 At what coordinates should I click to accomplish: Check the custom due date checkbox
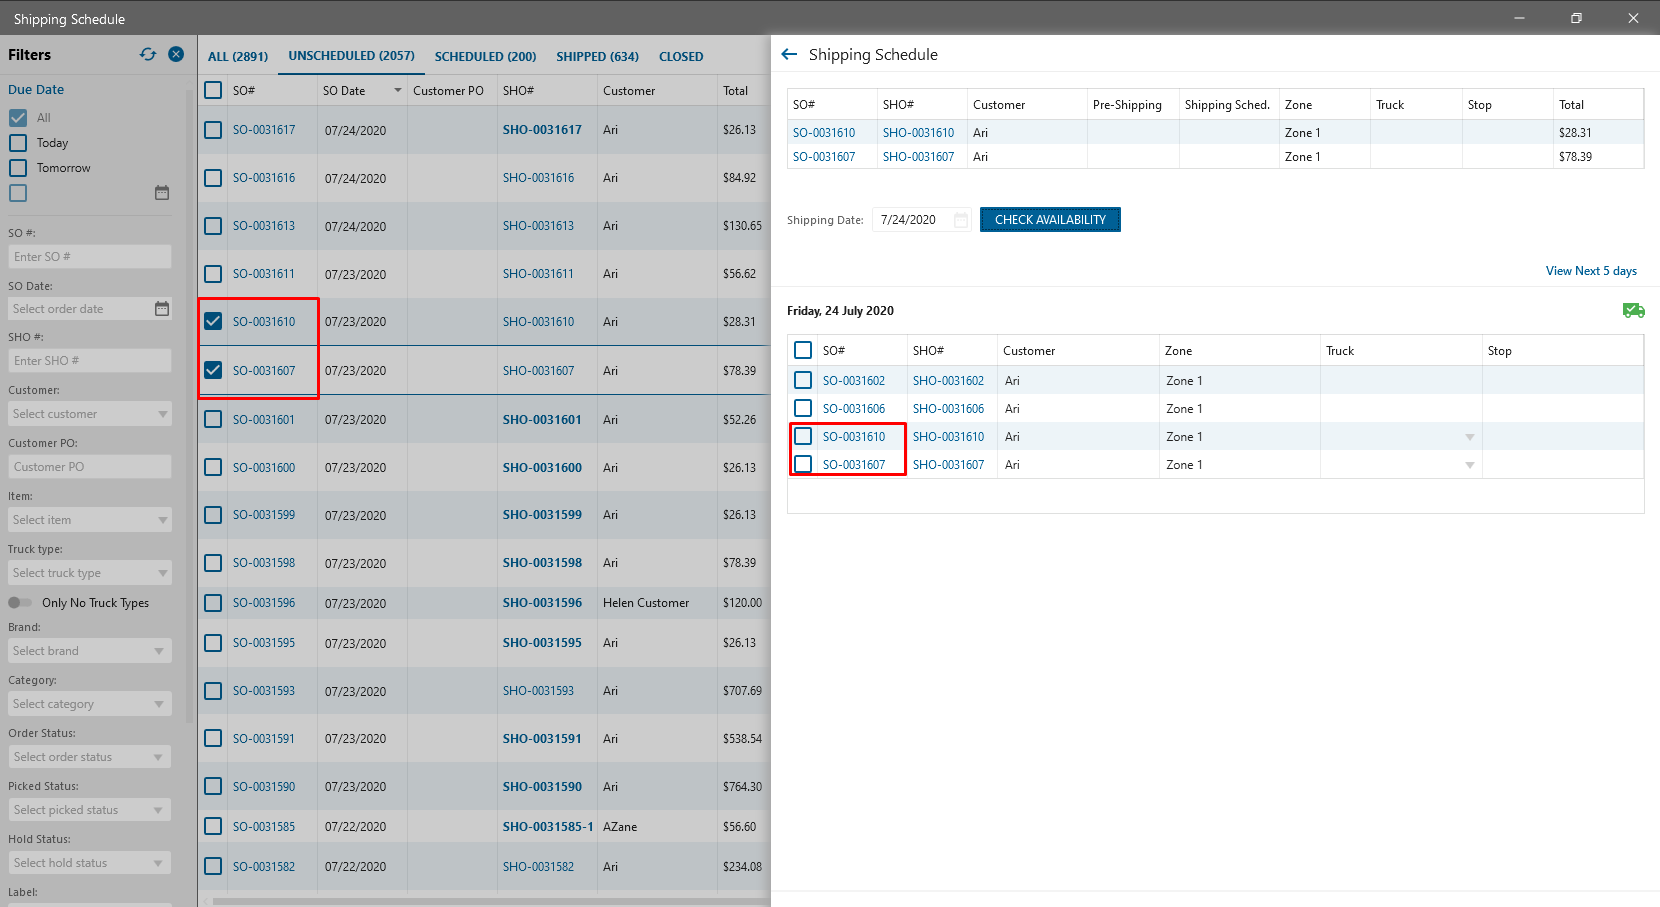click(x=18, y=193)
